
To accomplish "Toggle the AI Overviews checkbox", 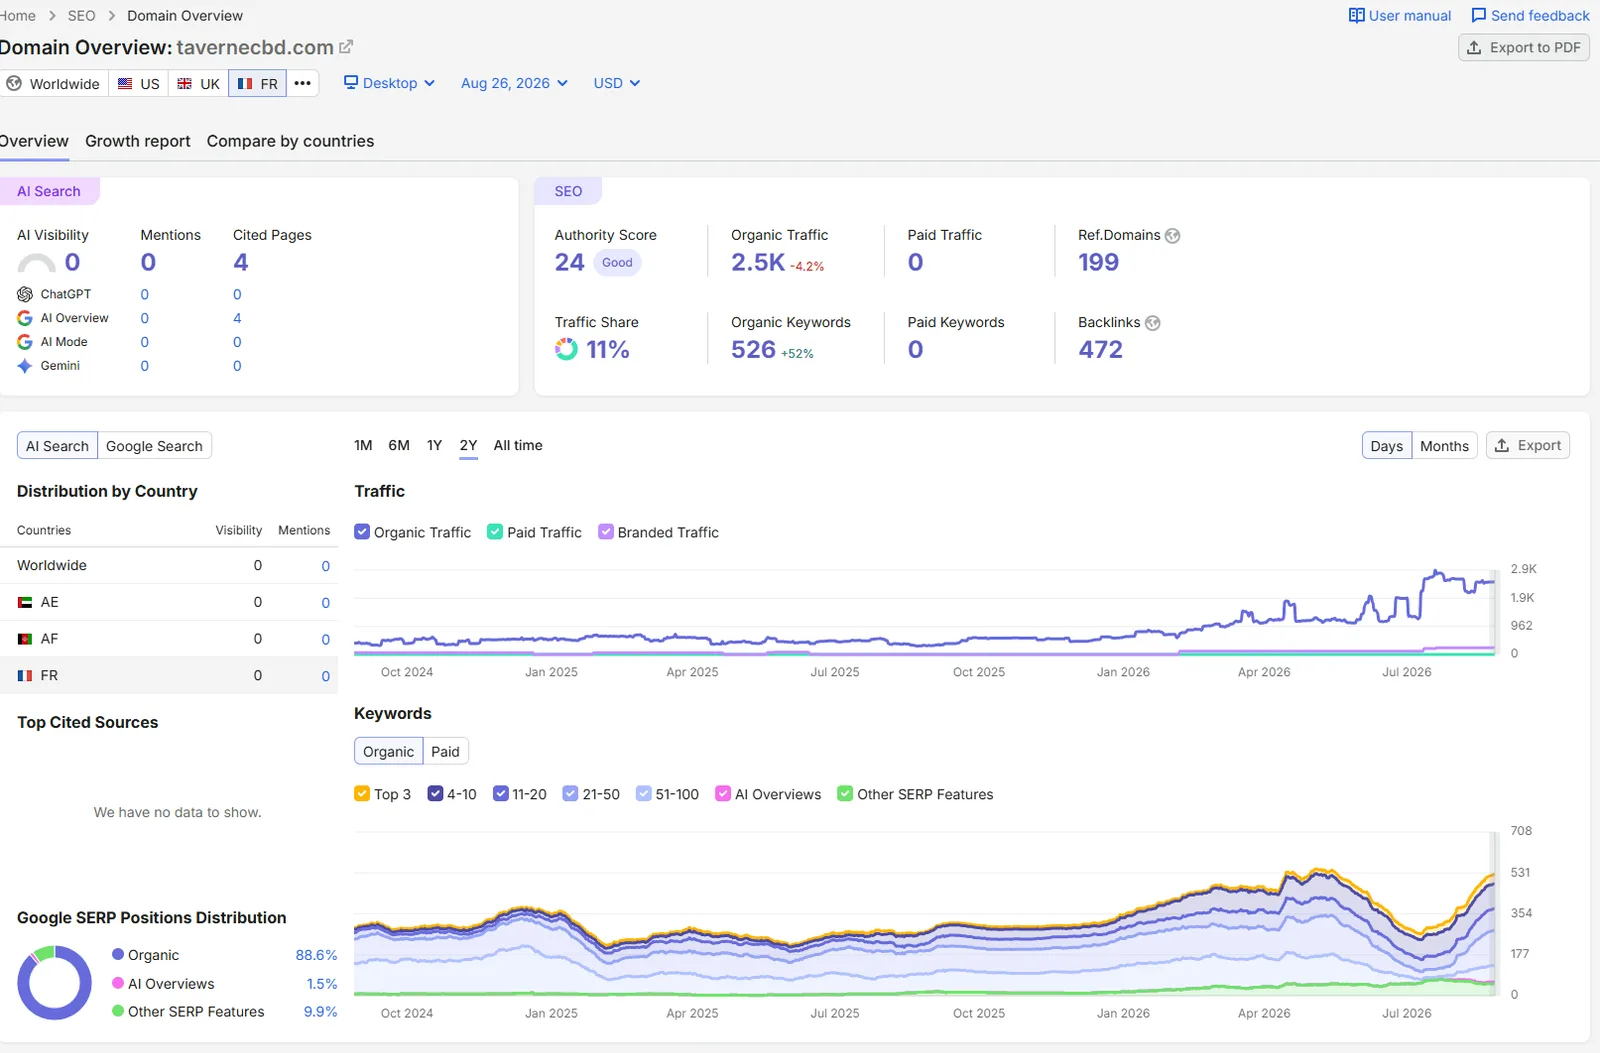I will click(723, 794).
